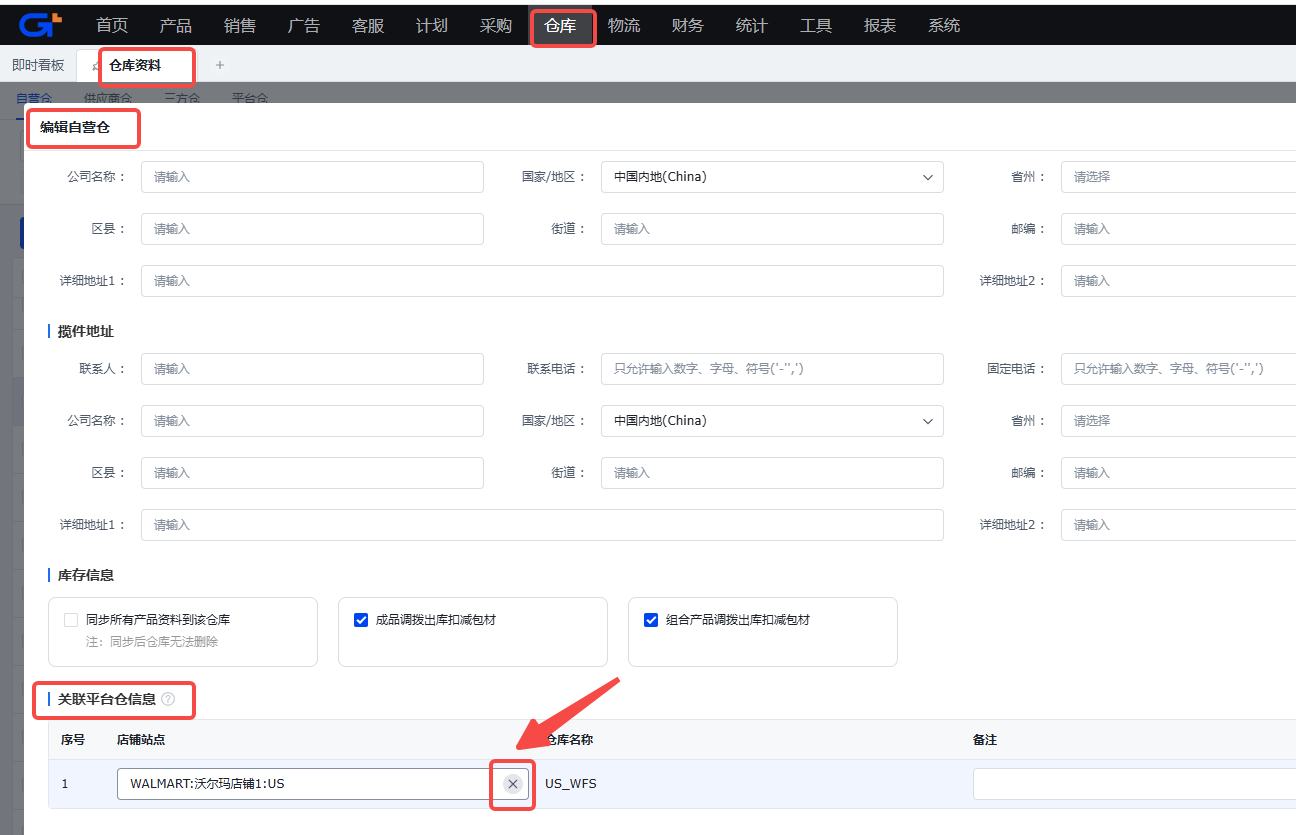1296x835 pixels.
Task: Uncheck 组合产品调拨出库扣减包材
Action: click(x=651, y=620)
